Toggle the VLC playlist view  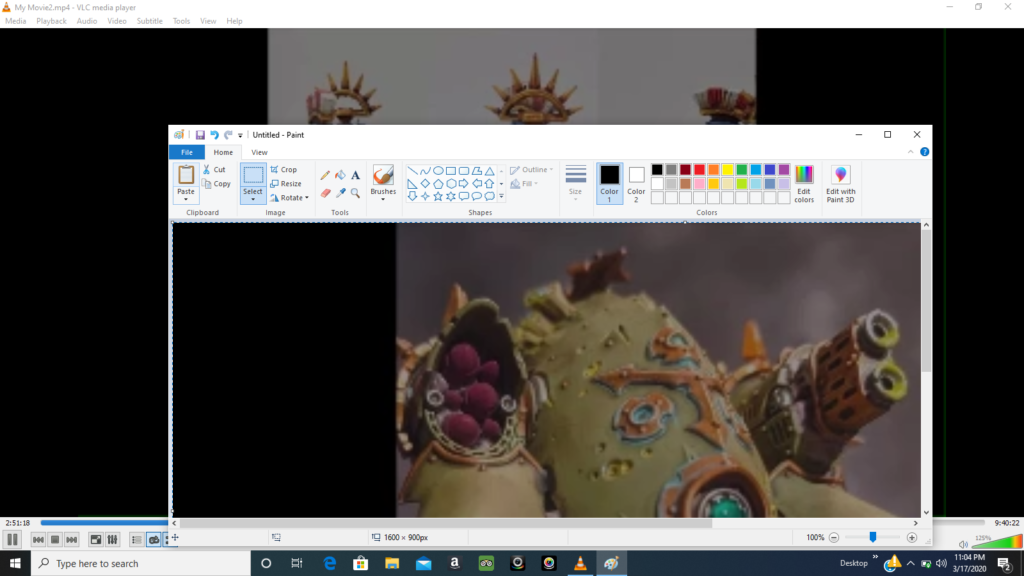point(136,539)
